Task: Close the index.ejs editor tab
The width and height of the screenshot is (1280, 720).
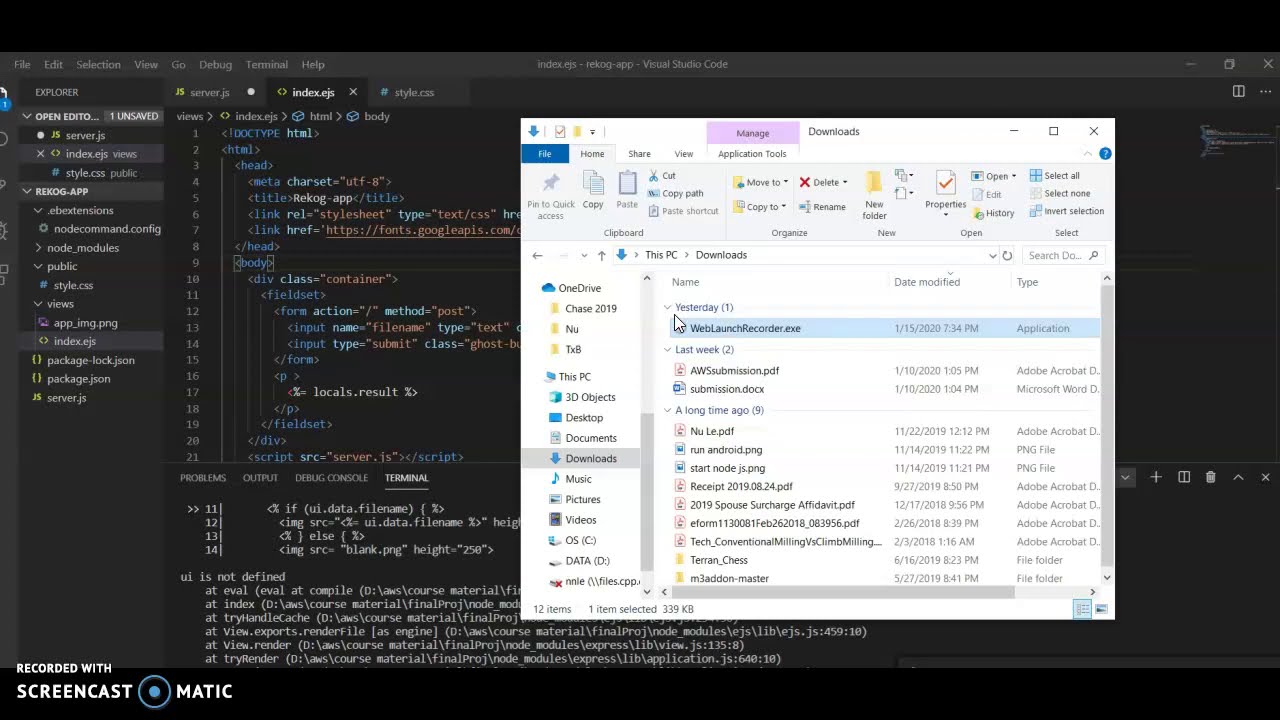Action: (x=353, y=92)
